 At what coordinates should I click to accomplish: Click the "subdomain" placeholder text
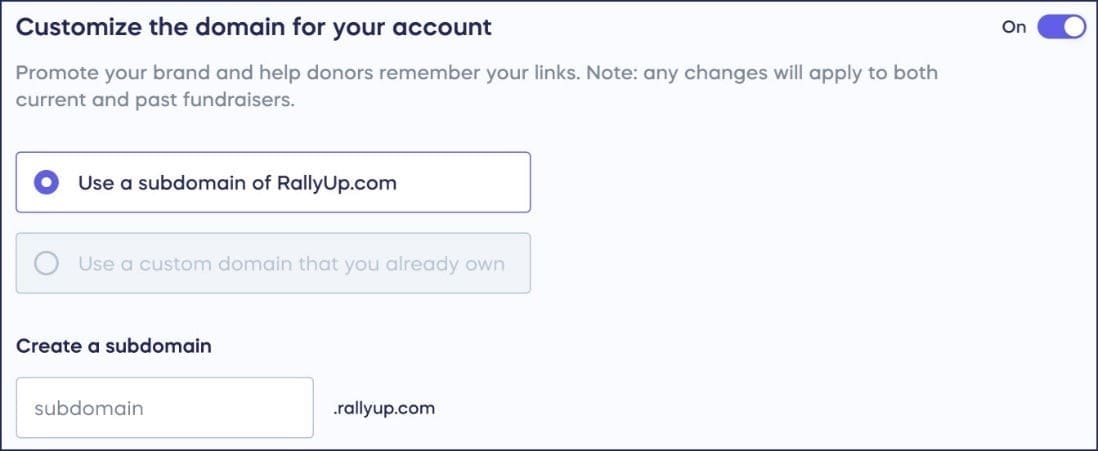point(89,408)
